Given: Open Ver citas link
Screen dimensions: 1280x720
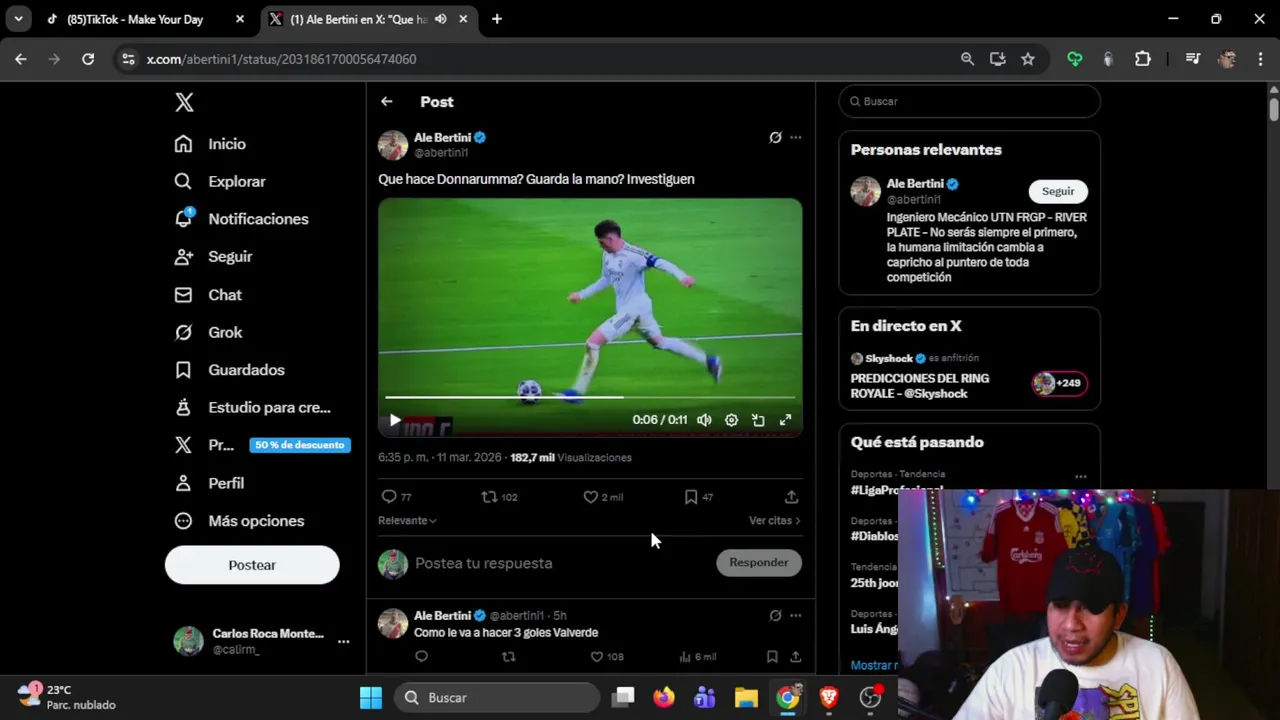Looking at the screenshot, I should tap(775, 520).
